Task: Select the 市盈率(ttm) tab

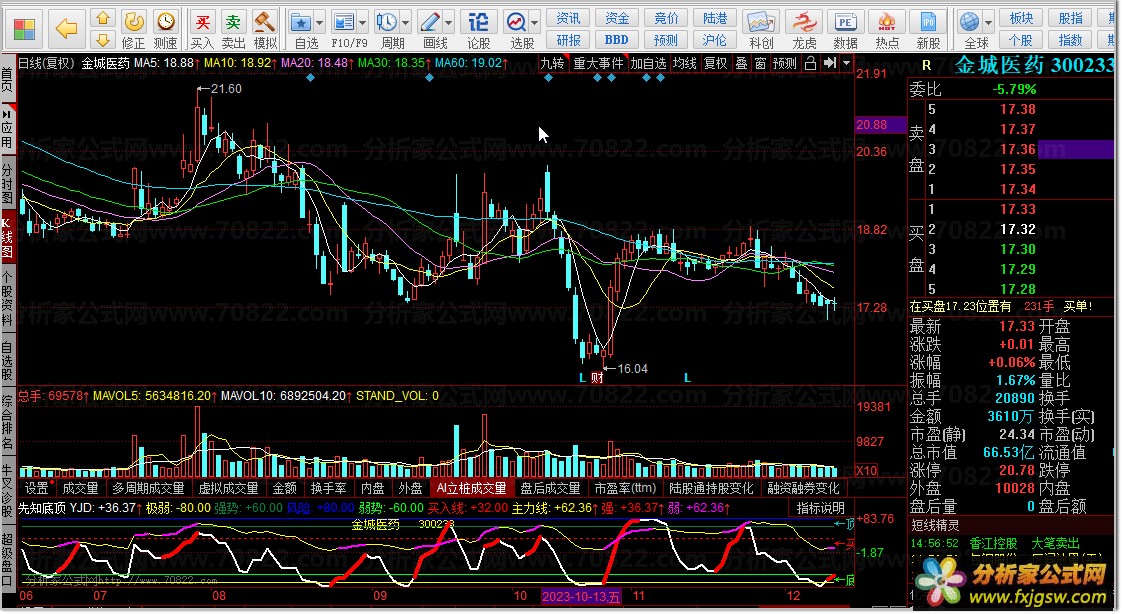Action: point(625,489)
